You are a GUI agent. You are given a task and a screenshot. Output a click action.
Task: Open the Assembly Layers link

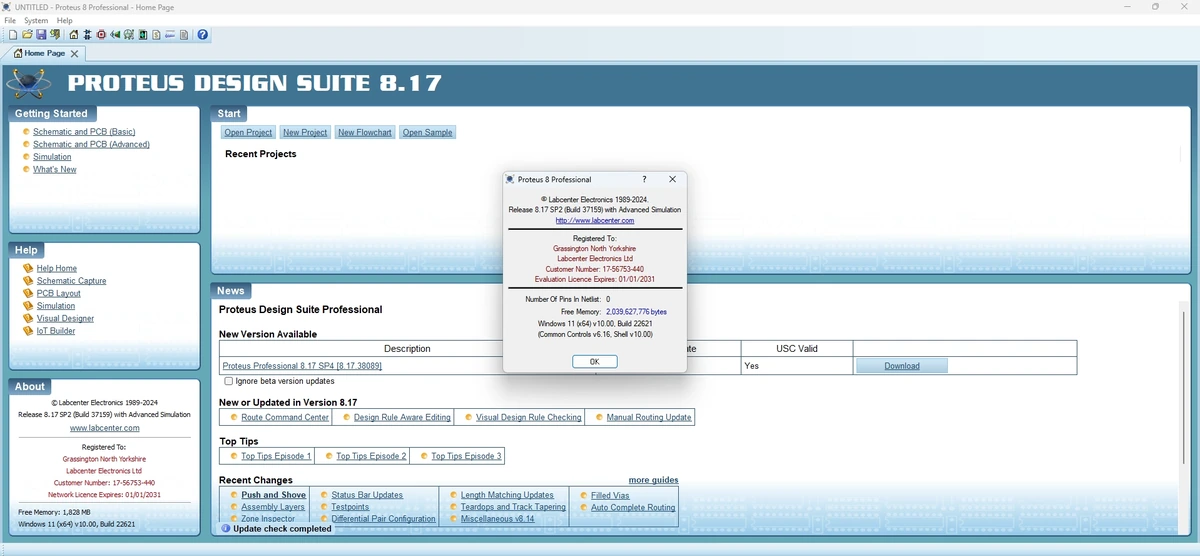[x=273, y=507]
